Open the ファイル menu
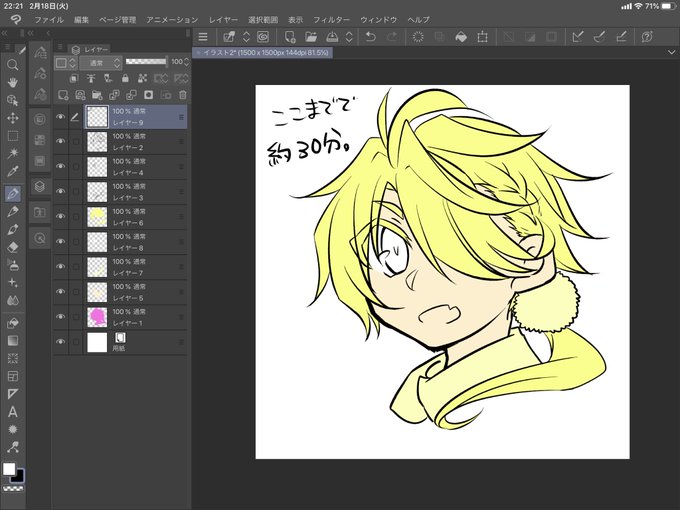The height and width of the screenshot is (510, 680). click(49, 20)
